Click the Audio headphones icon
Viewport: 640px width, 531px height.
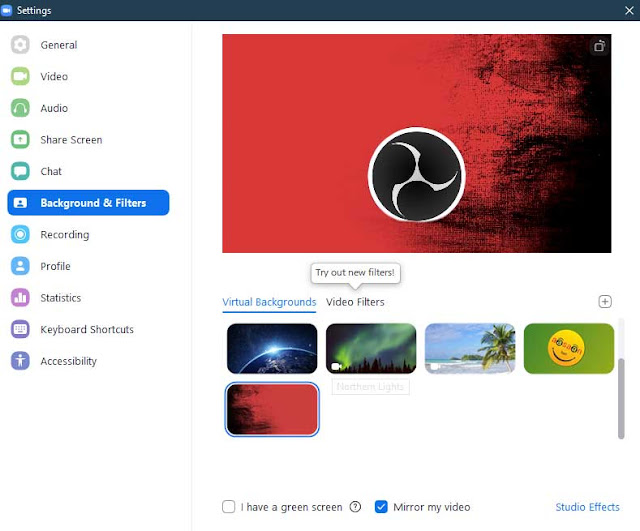(20, 108)
